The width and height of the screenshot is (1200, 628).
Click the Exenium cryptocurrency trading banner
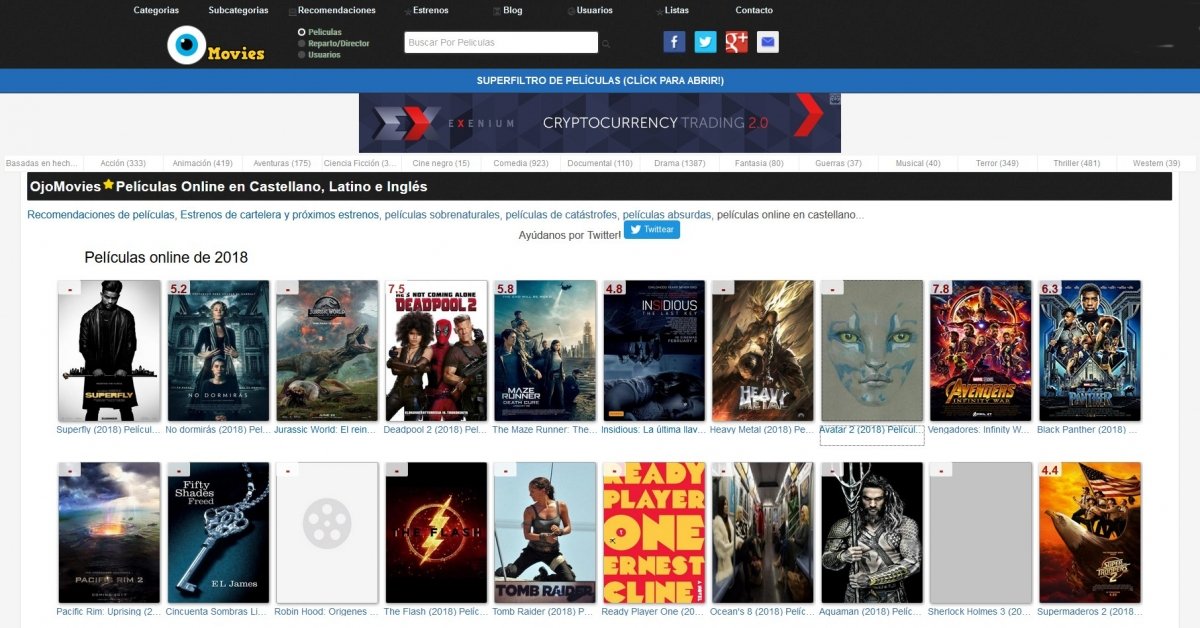coord(600,123)
